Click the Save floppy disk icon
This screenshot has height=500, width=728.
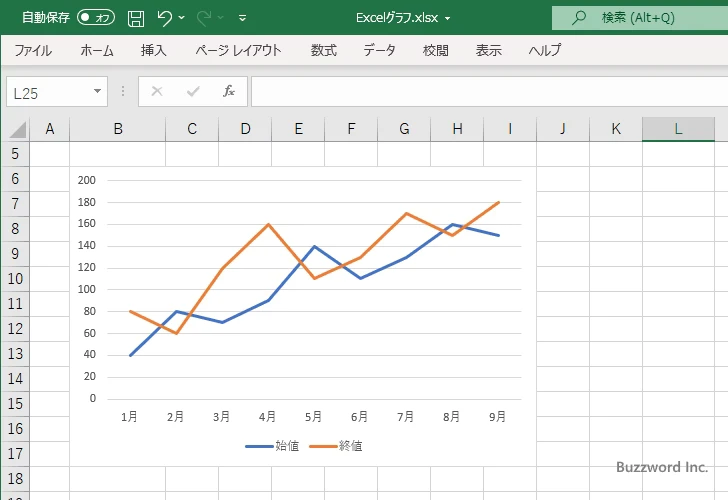[x=136, y=18]
